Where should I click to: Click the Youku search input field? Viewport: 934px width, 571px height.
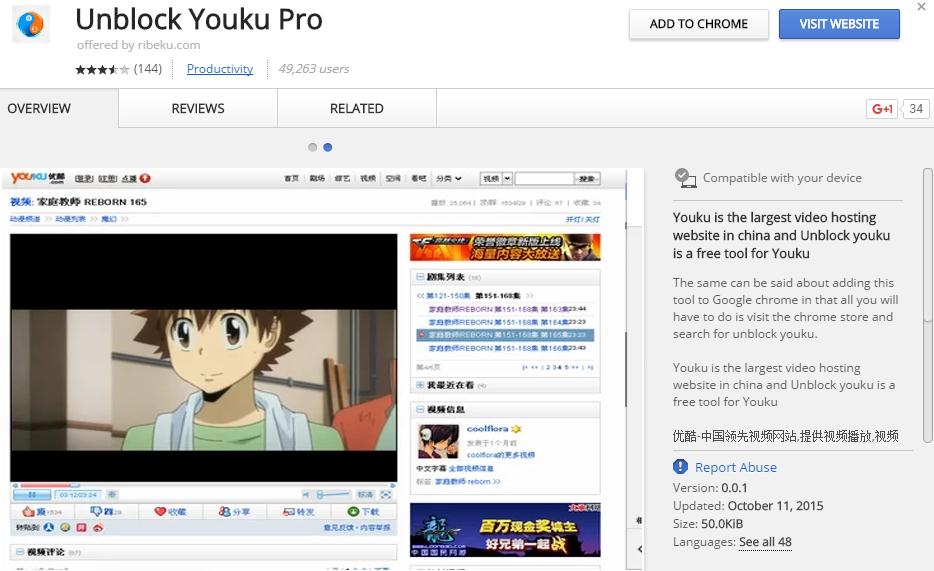tap(544, 179)
